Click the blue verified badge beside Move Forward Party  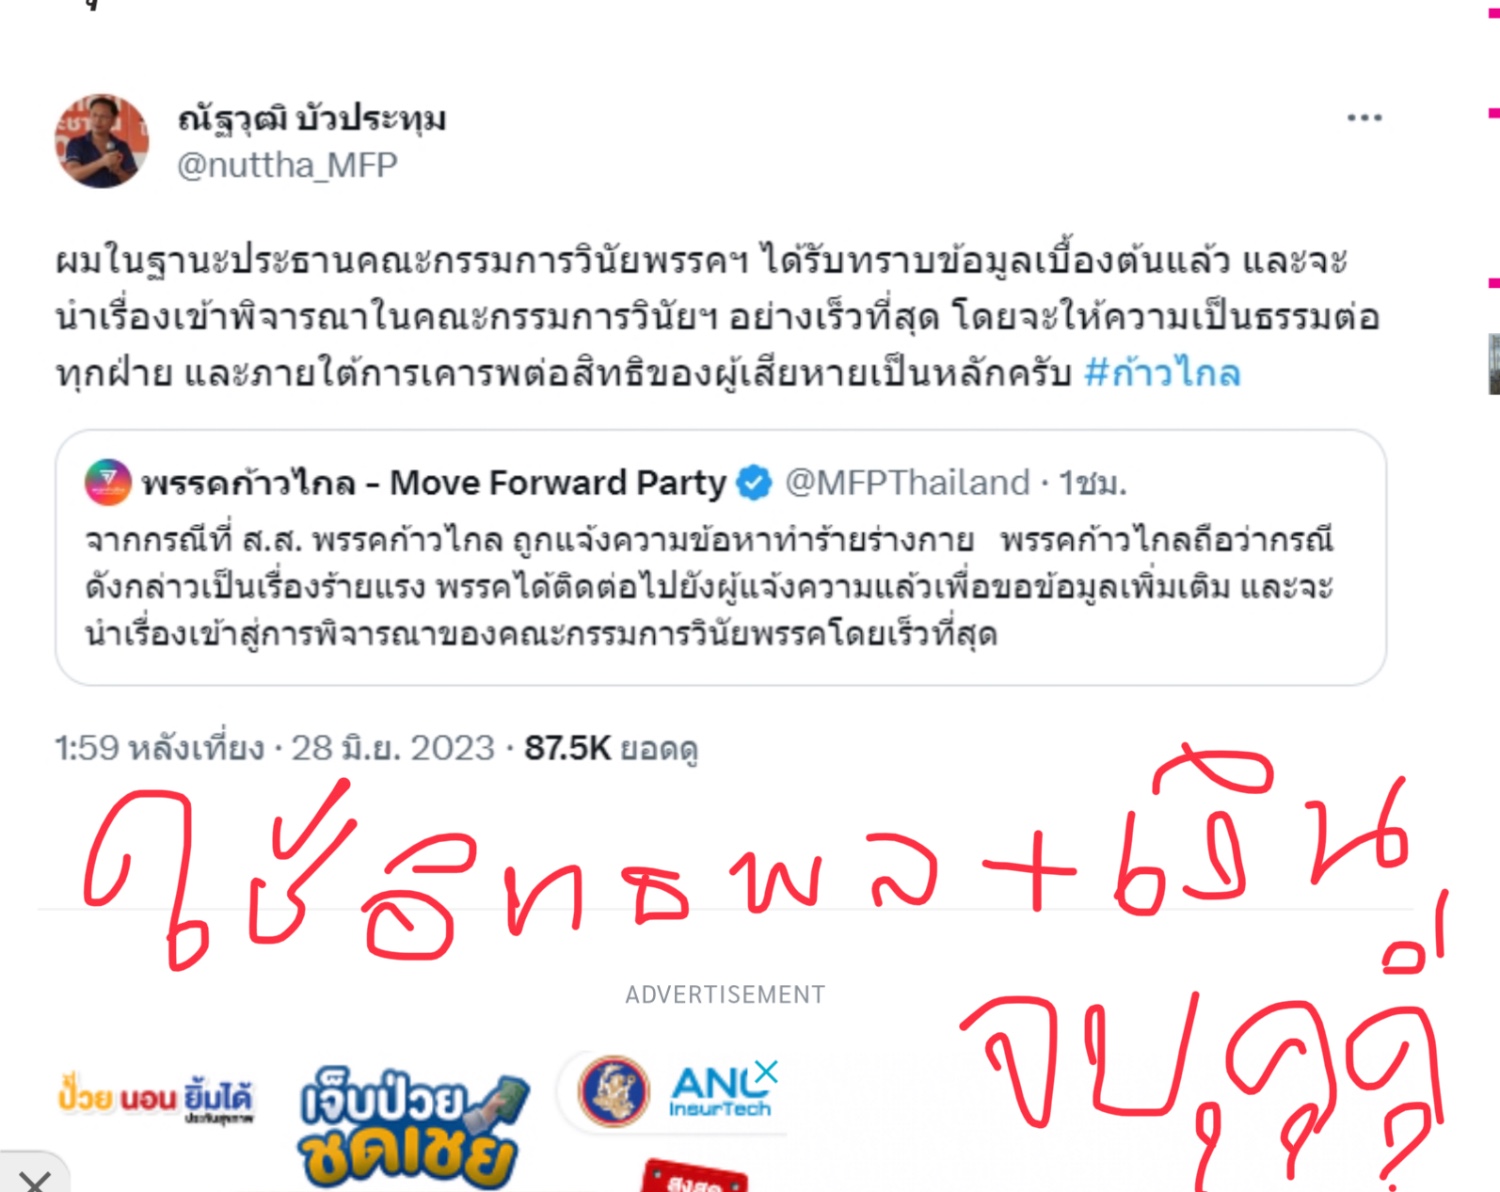tap(754, 483)
